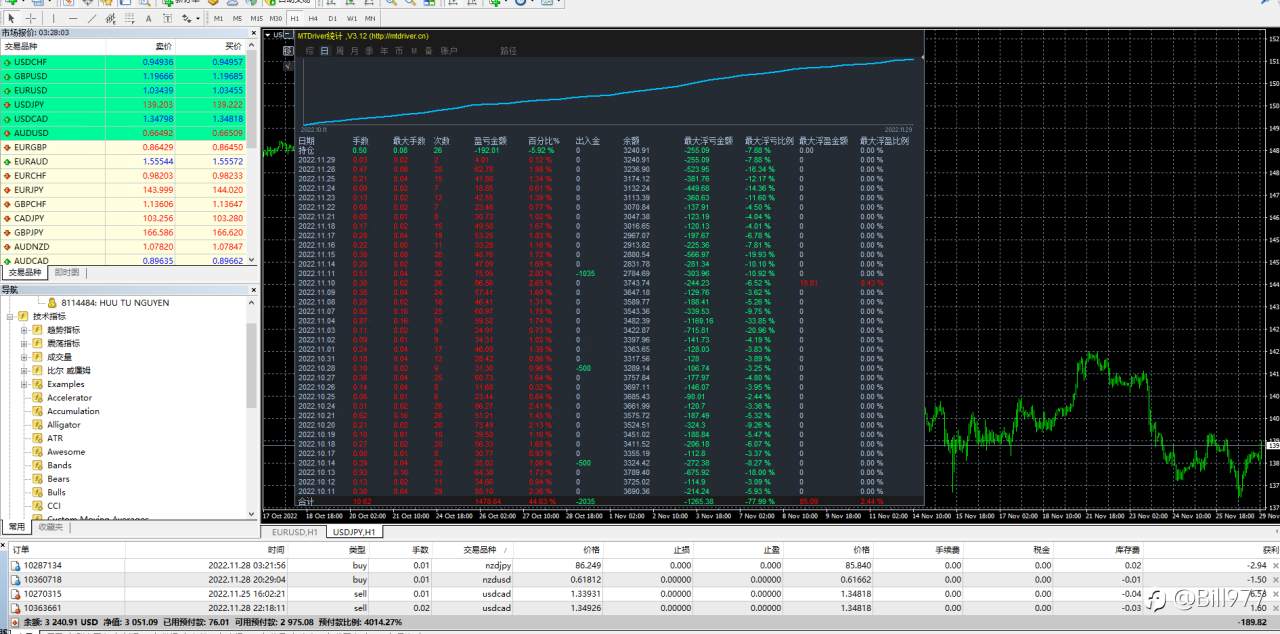Choose the trendline drawing tool
1280x634 pixels.
coord(92,18)
